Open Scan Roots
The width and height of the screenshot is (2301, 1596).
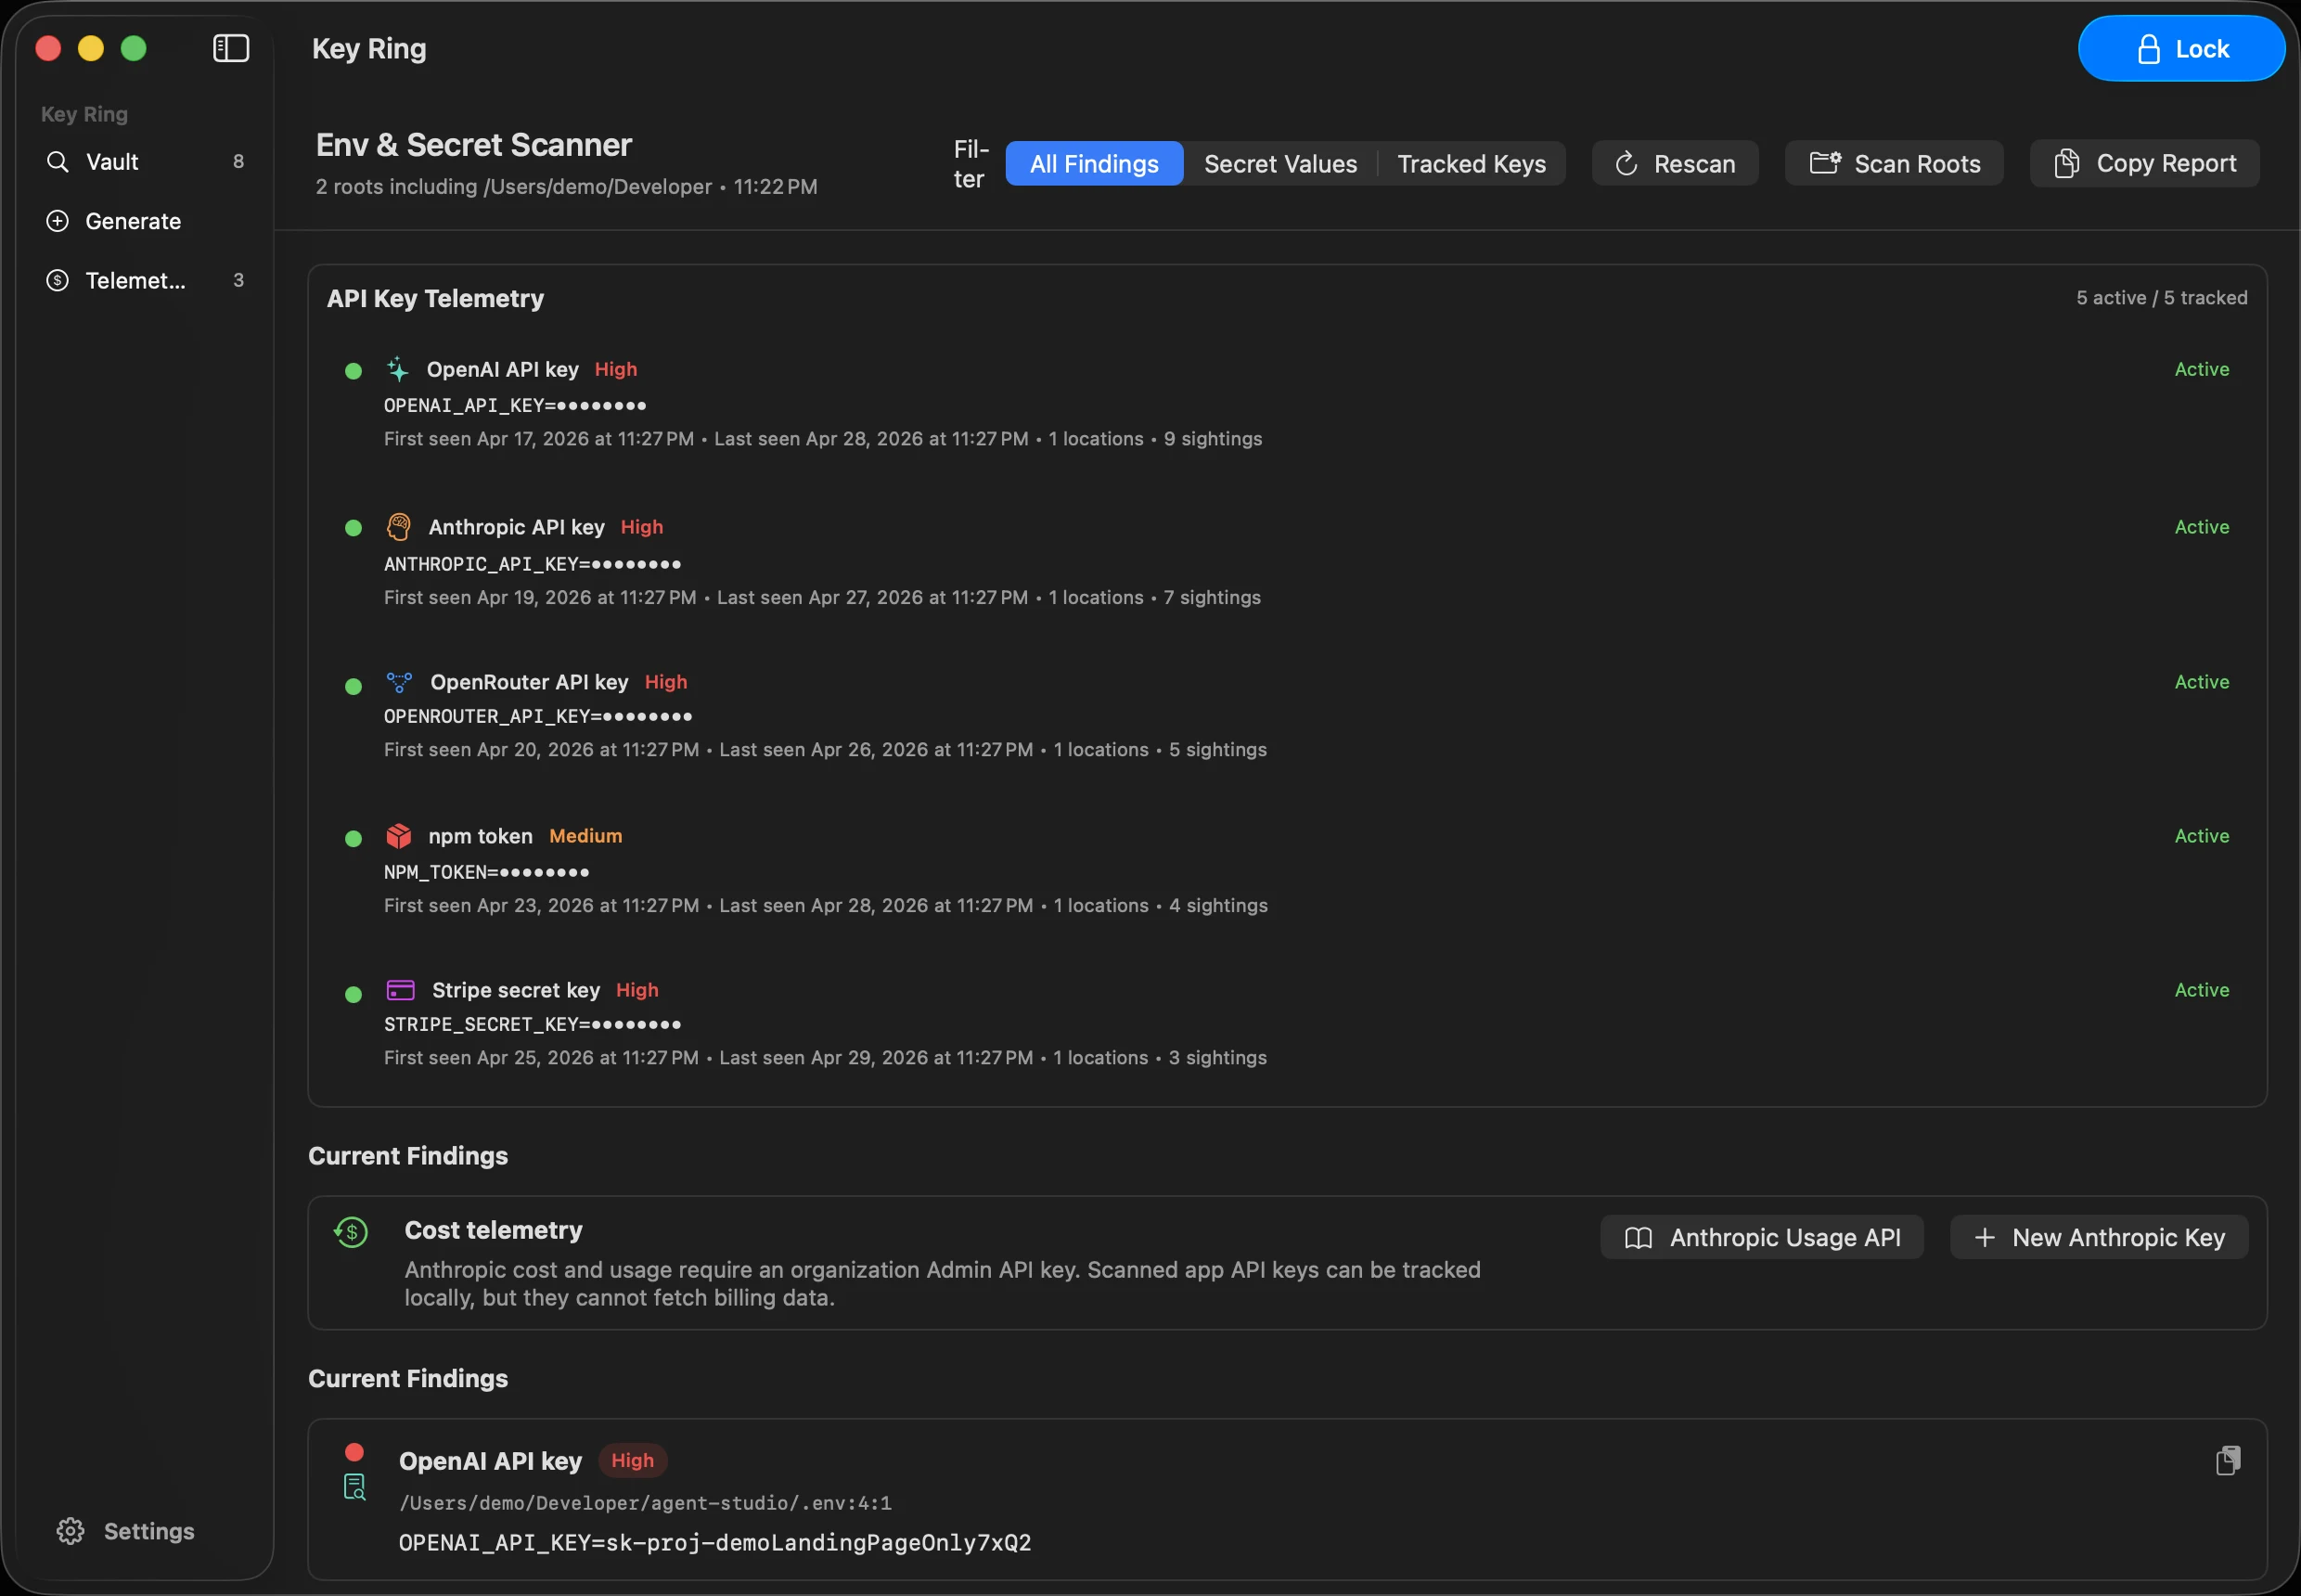pyautogui.click(x=1894, y=163)
